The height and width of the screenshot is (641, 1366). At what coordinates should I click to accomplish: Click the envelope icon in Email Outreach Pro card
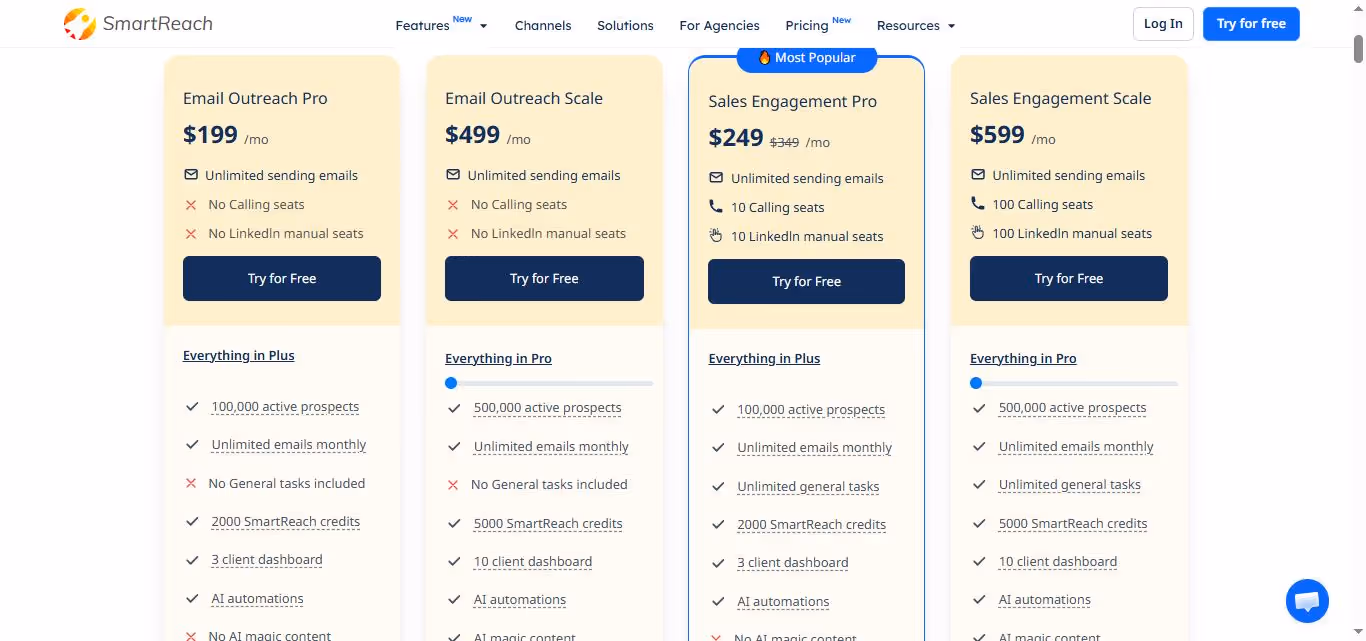click(190, 174)
